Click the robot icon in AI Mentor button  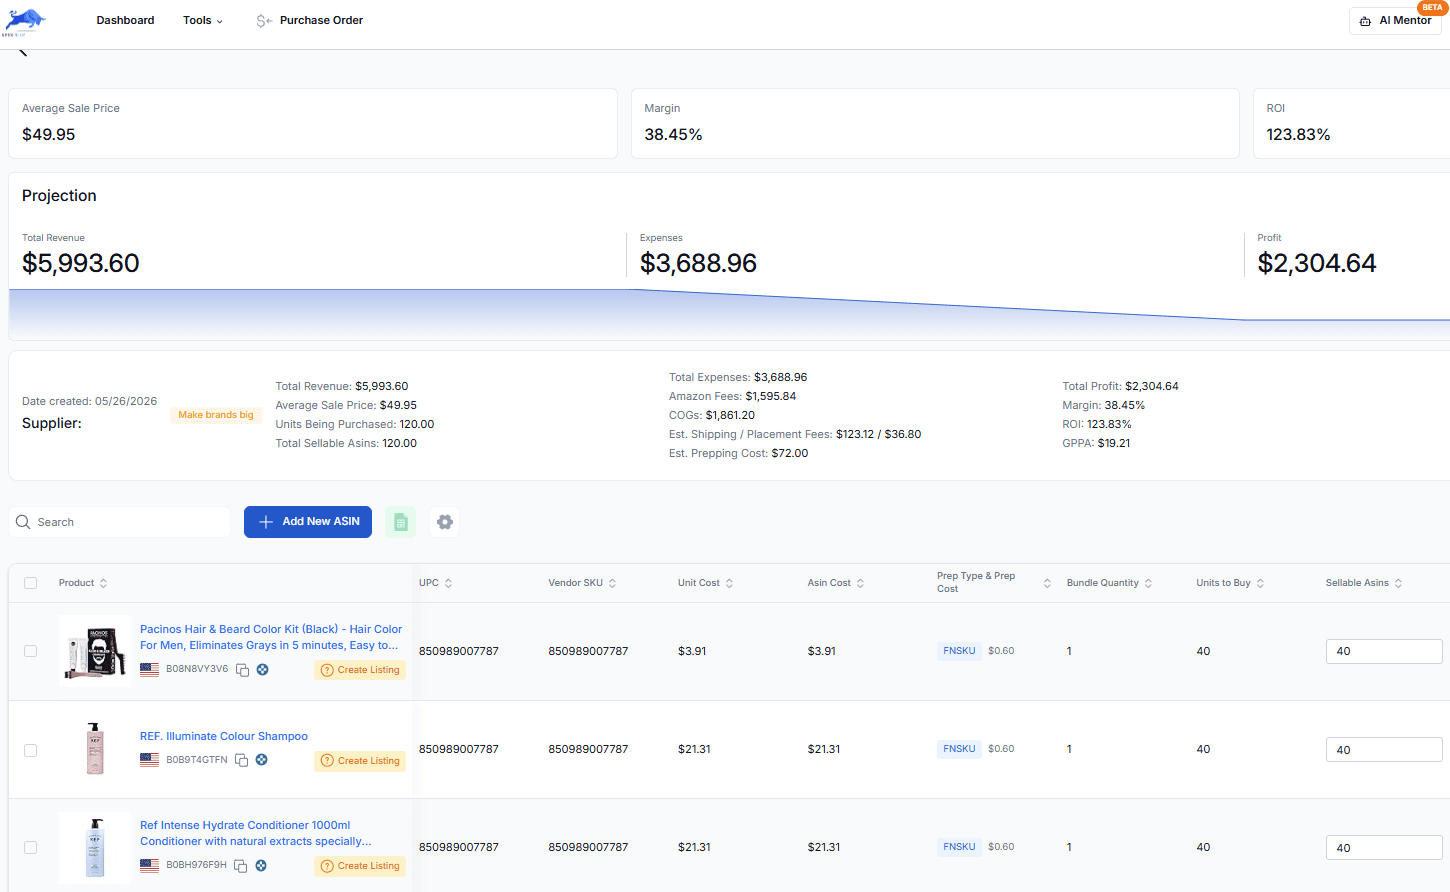[x=1365, y=21]
